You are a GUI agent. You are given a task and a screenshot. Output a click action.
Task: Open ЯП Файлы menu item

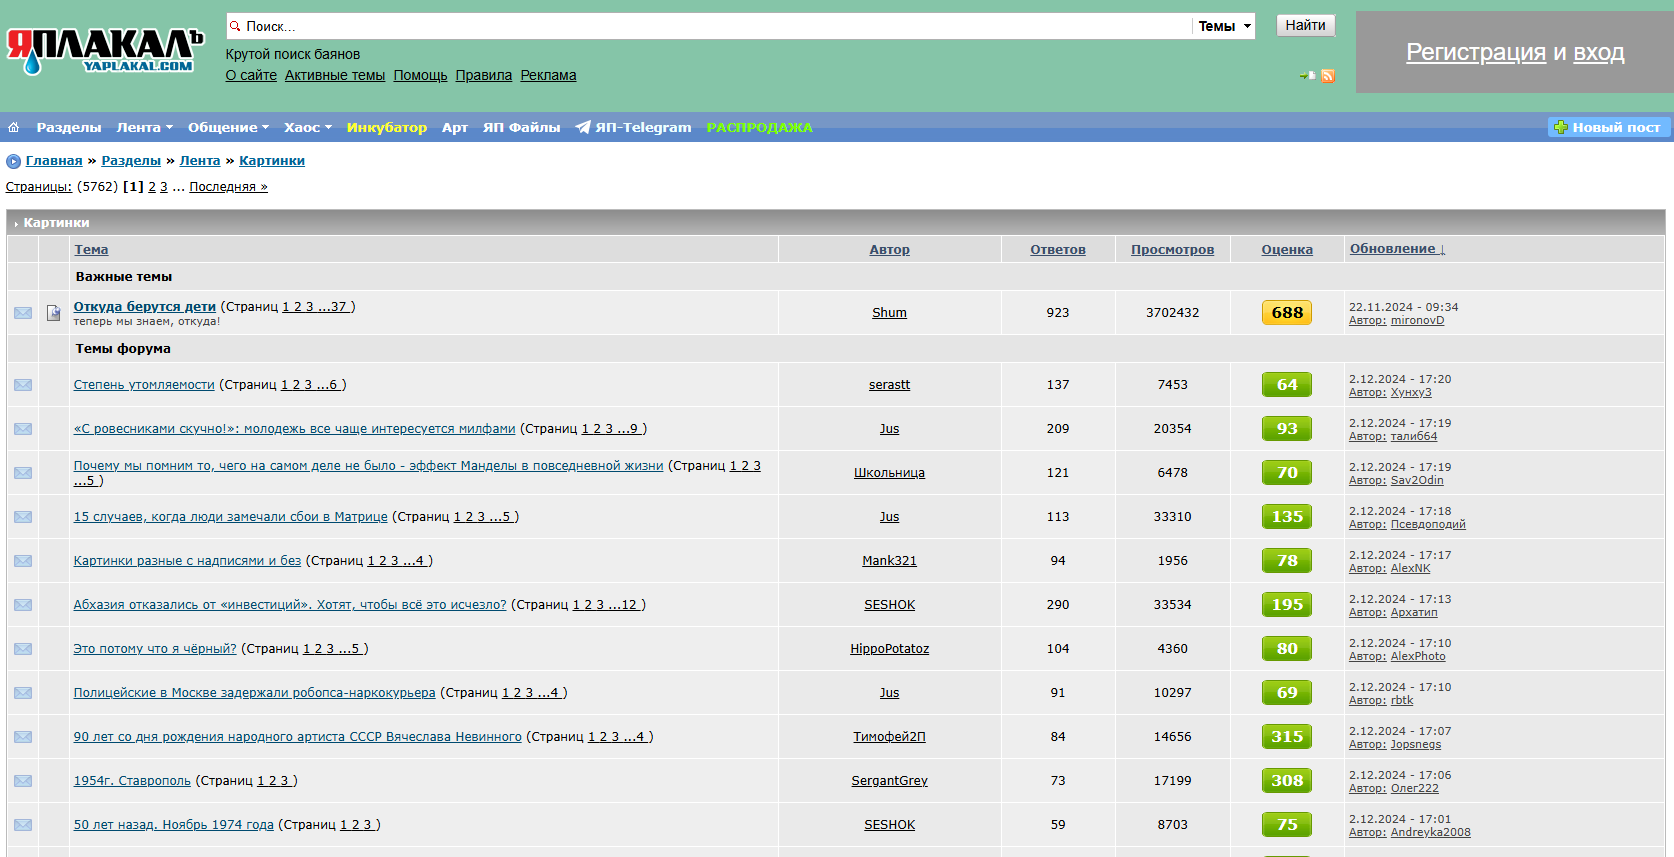point(521,127)
